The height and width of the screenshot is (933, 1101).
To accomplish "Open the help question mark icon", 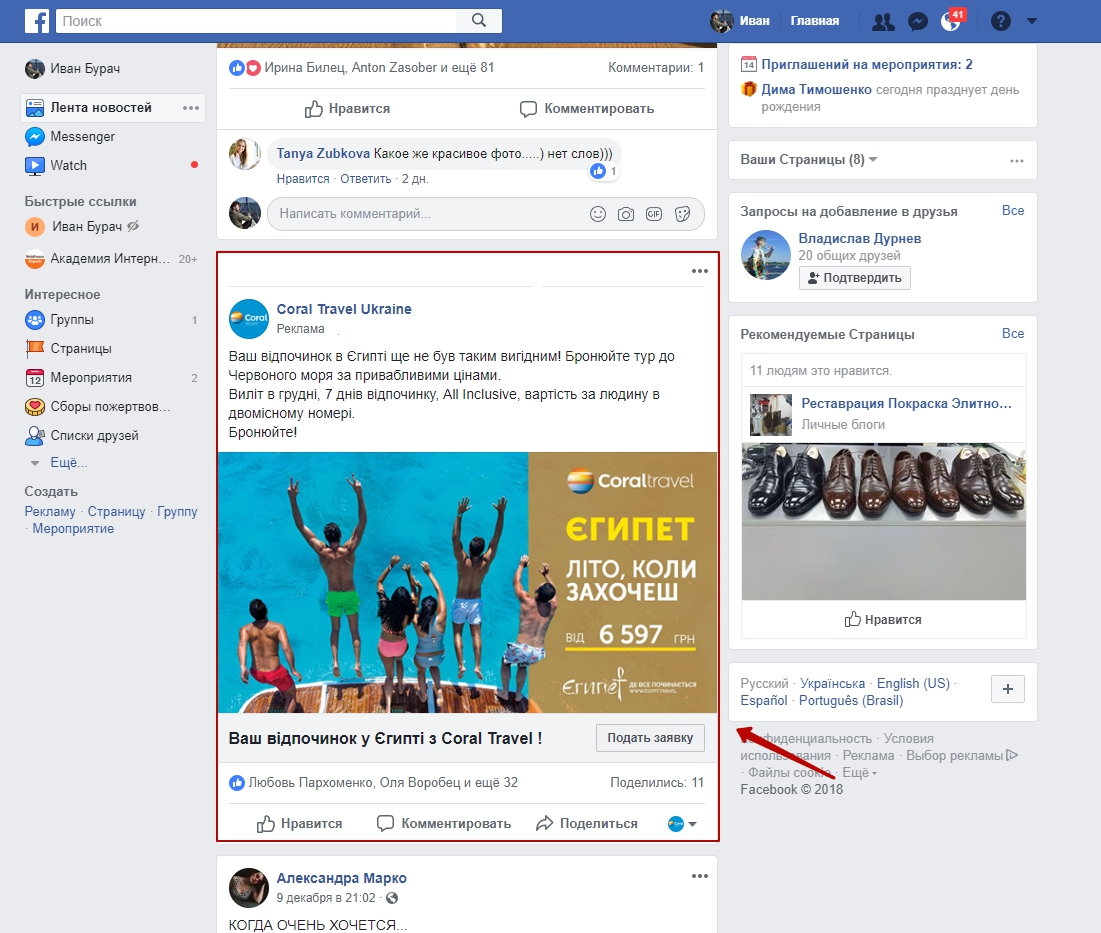I will tap(1000, 21).
